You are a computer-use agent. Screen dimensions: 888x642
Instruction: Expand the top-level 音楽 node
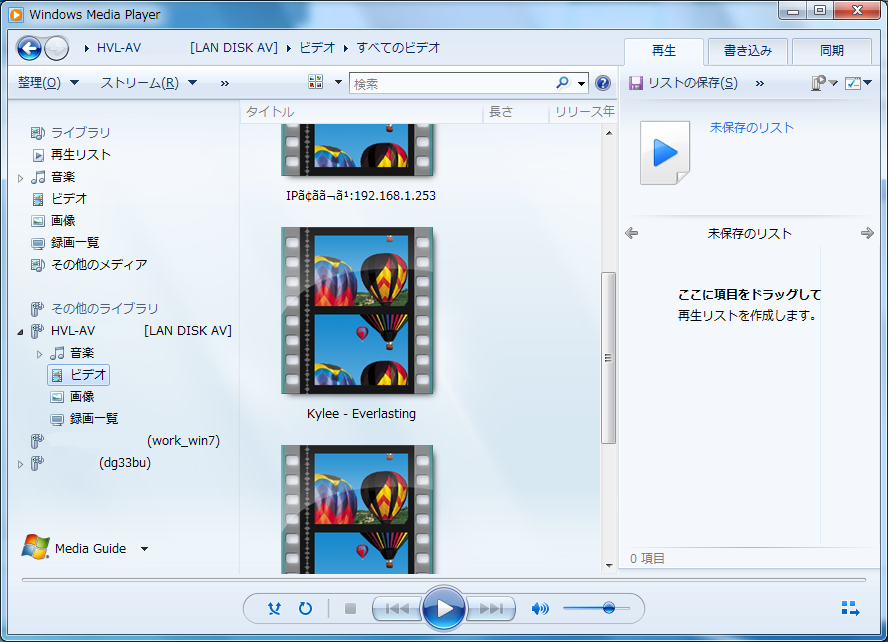(20, 178)
